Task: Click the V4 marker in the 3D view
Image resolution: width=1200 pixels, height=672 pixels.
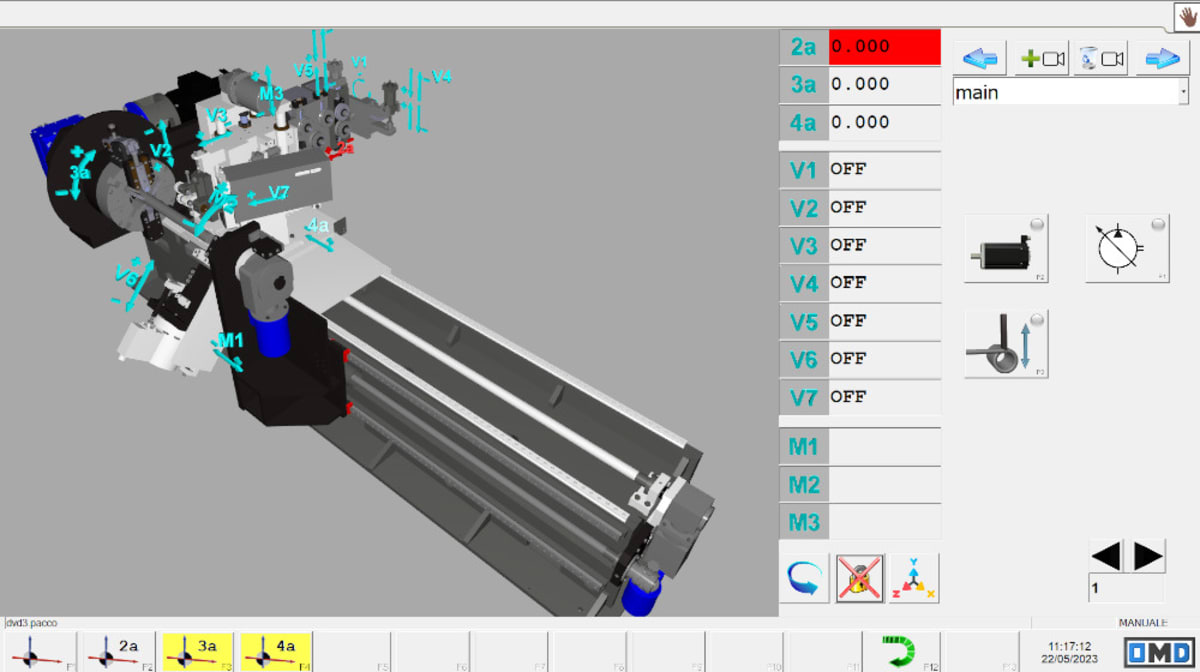Action: pyautogui.click(x=441, y=76)
